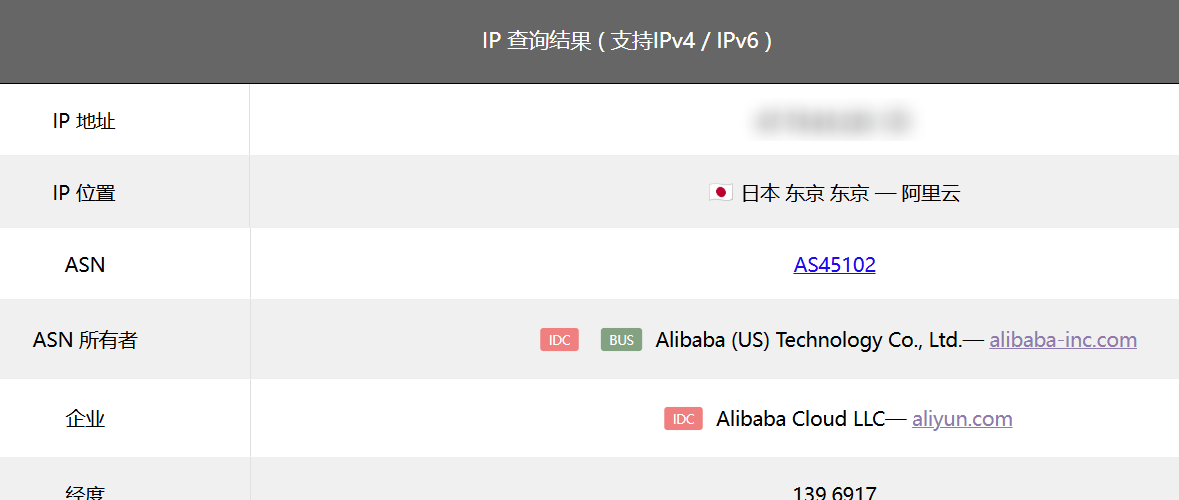Click the IDC badge beside Alibaba Cloud LLC
This screenshot has height=500, width=1179.
(683, 419)
